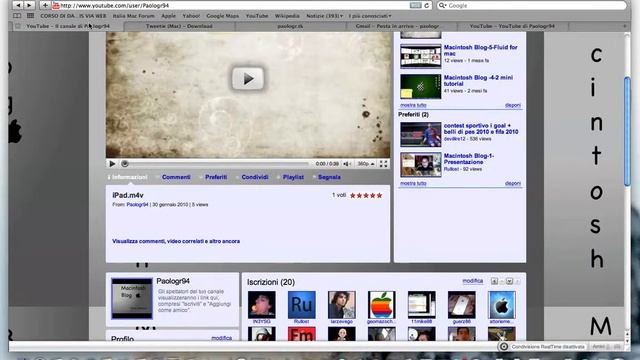Open Rubet channel Ru icon
The height and width of the screenshot is (360, 640).
tap(302, 304)
